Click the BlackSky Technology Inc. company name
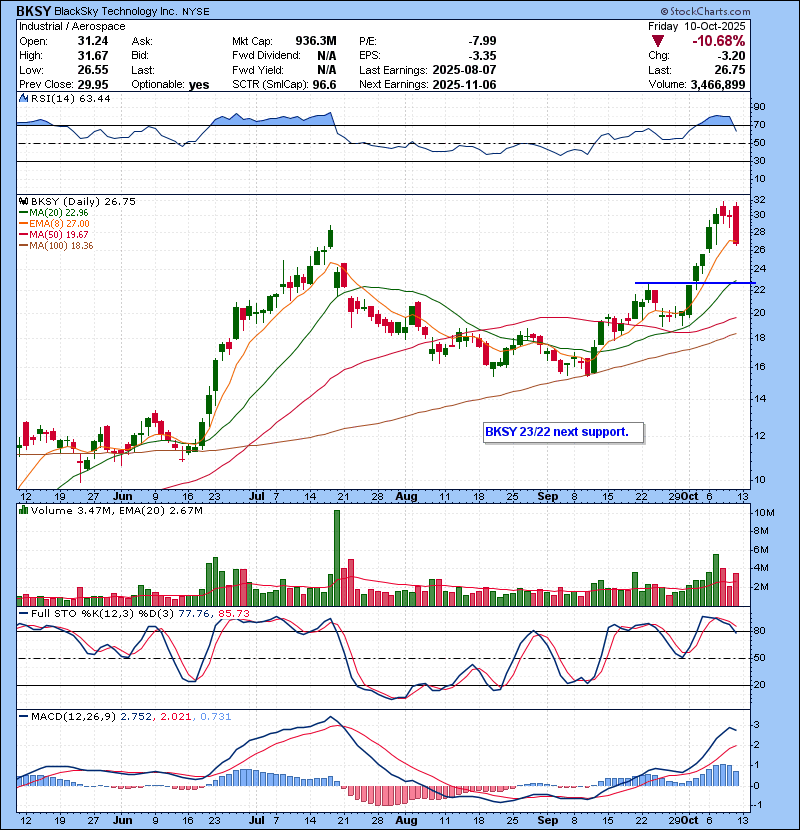This screenshot has width=800, height=830. pyautogui.click(x=115, y=11)
